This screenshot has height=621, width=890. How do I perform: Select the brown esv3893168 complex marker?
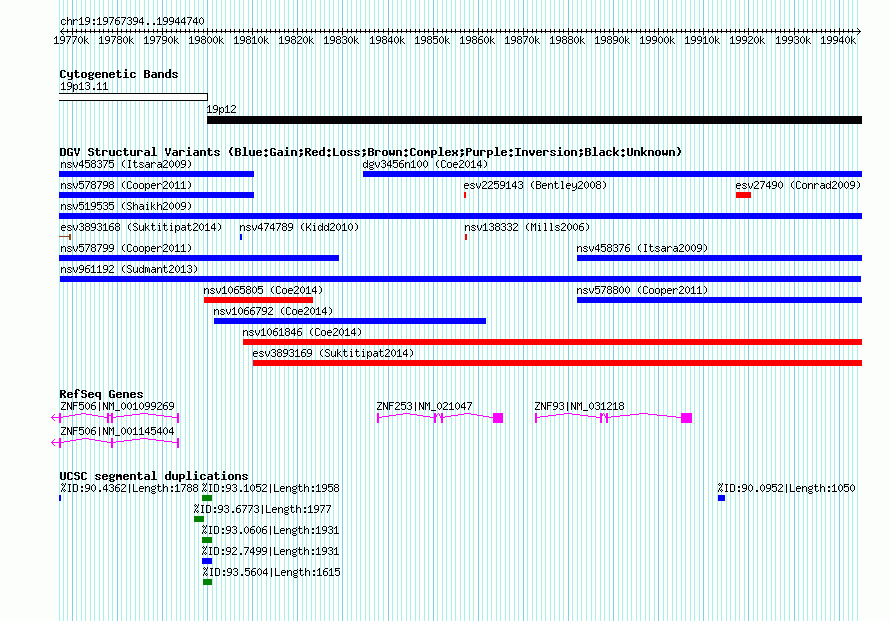[x=65, y=237]
